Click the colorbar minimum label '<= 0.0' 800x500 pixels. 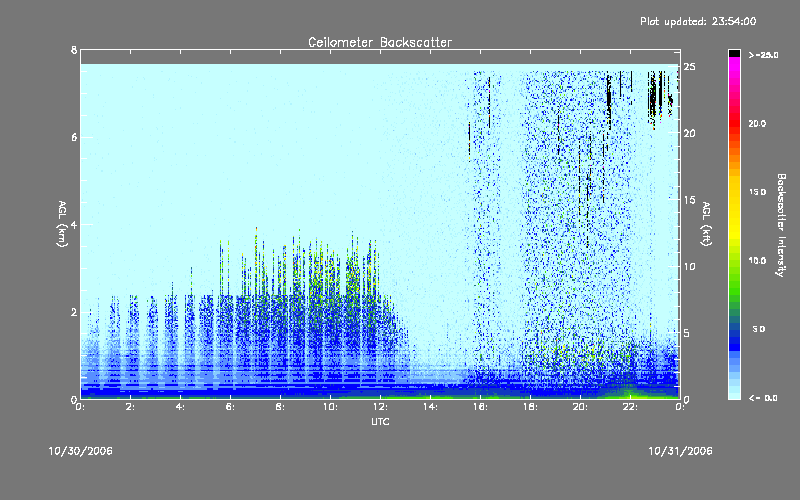pos(763,398)
